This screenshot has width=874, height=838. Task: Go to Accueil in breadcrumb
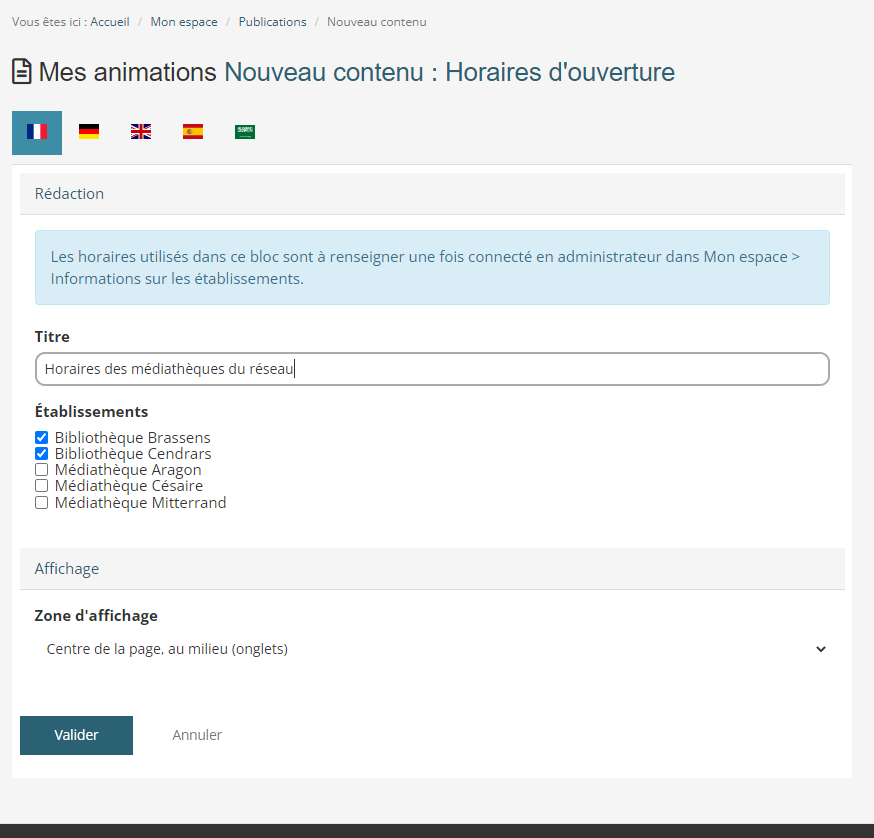pos(110,22)
